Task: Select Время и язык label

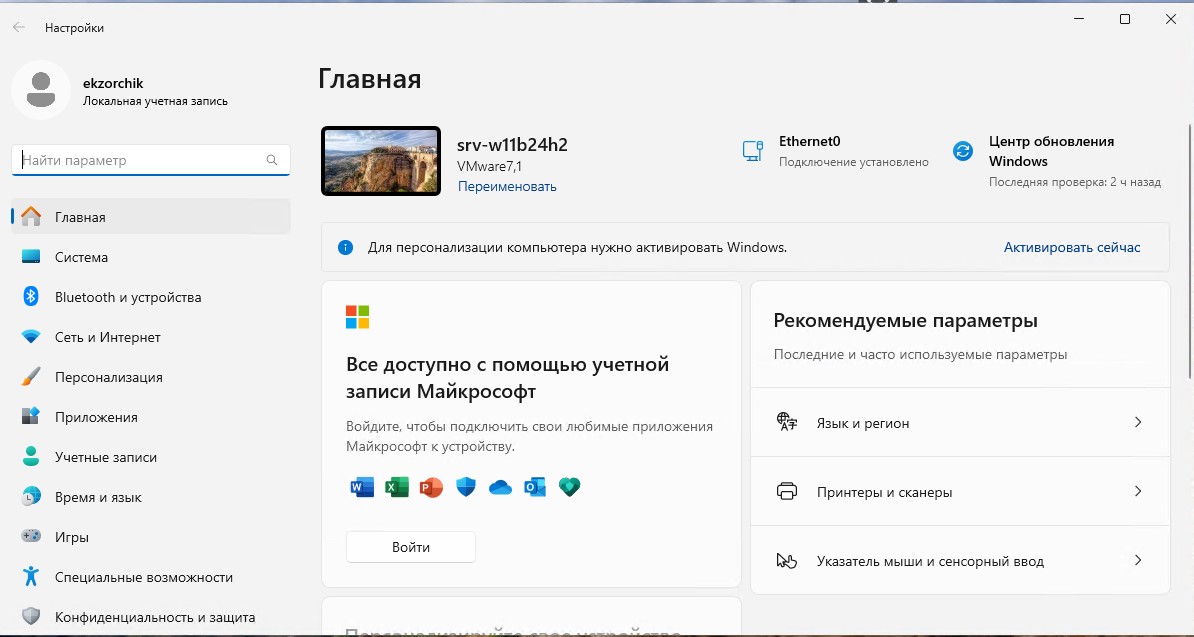Action: click(x=98, y=497)
